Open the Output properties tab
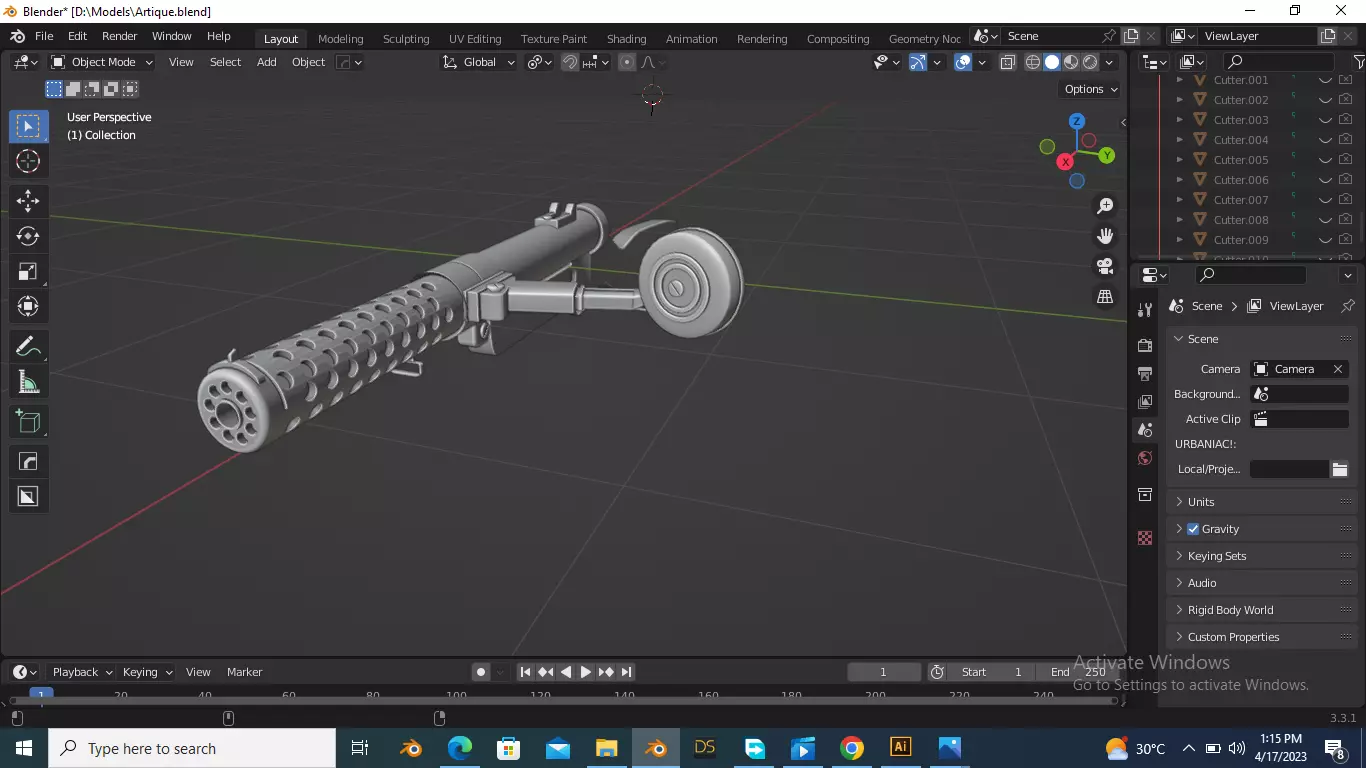Screen dimensions: 1366x768 click(x=1145, y=373)
